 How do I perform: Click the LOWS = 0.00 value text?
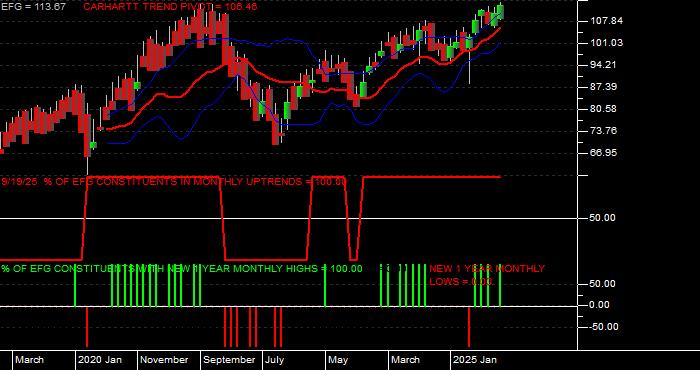[x=461, y=282]
